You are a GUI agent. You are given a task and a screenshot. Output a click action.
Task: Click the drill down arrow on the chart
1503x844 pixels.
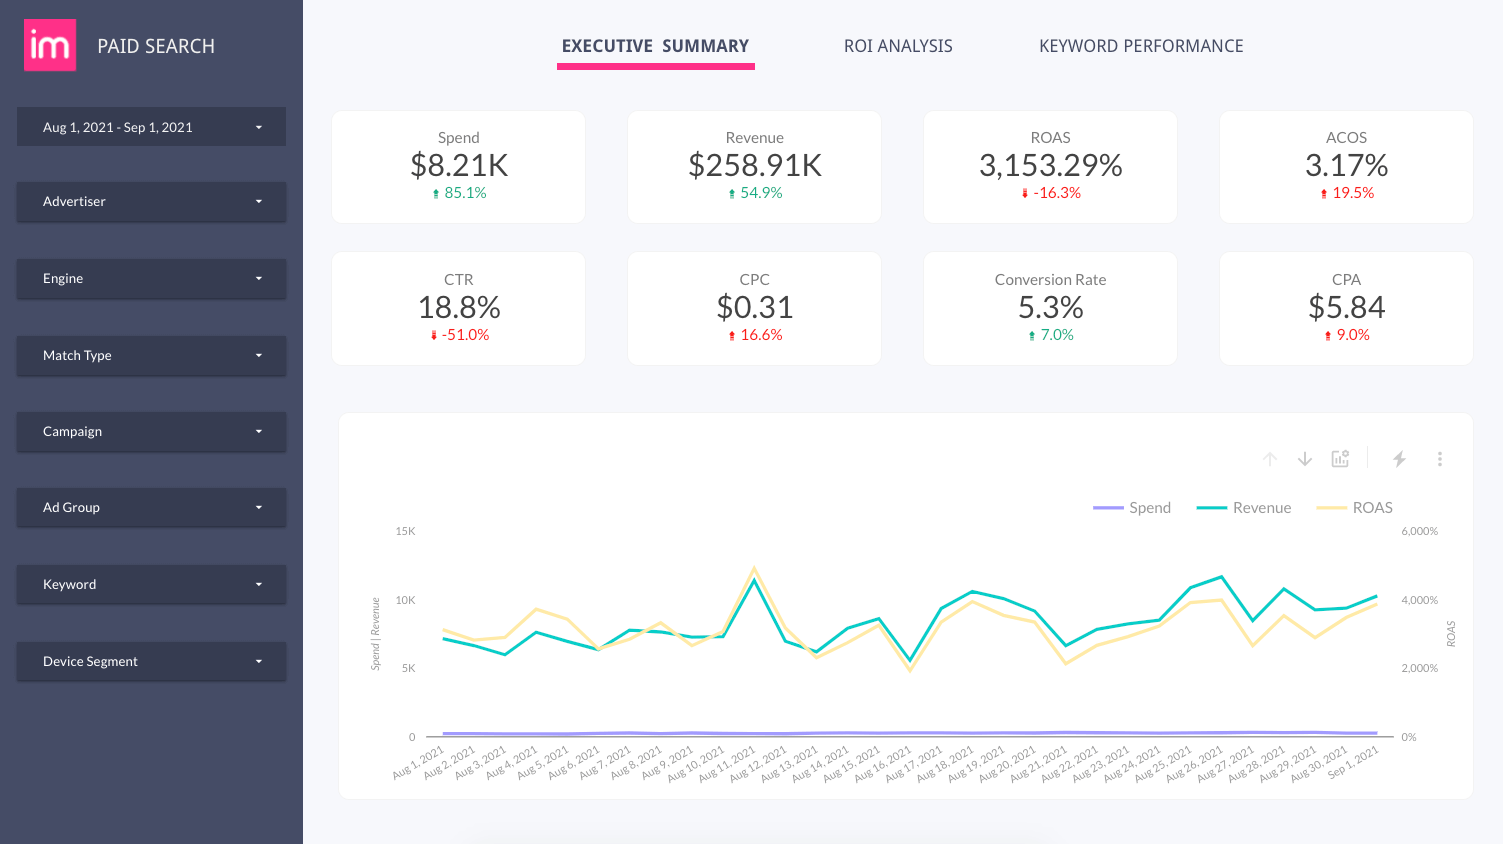coord(1305,458)
